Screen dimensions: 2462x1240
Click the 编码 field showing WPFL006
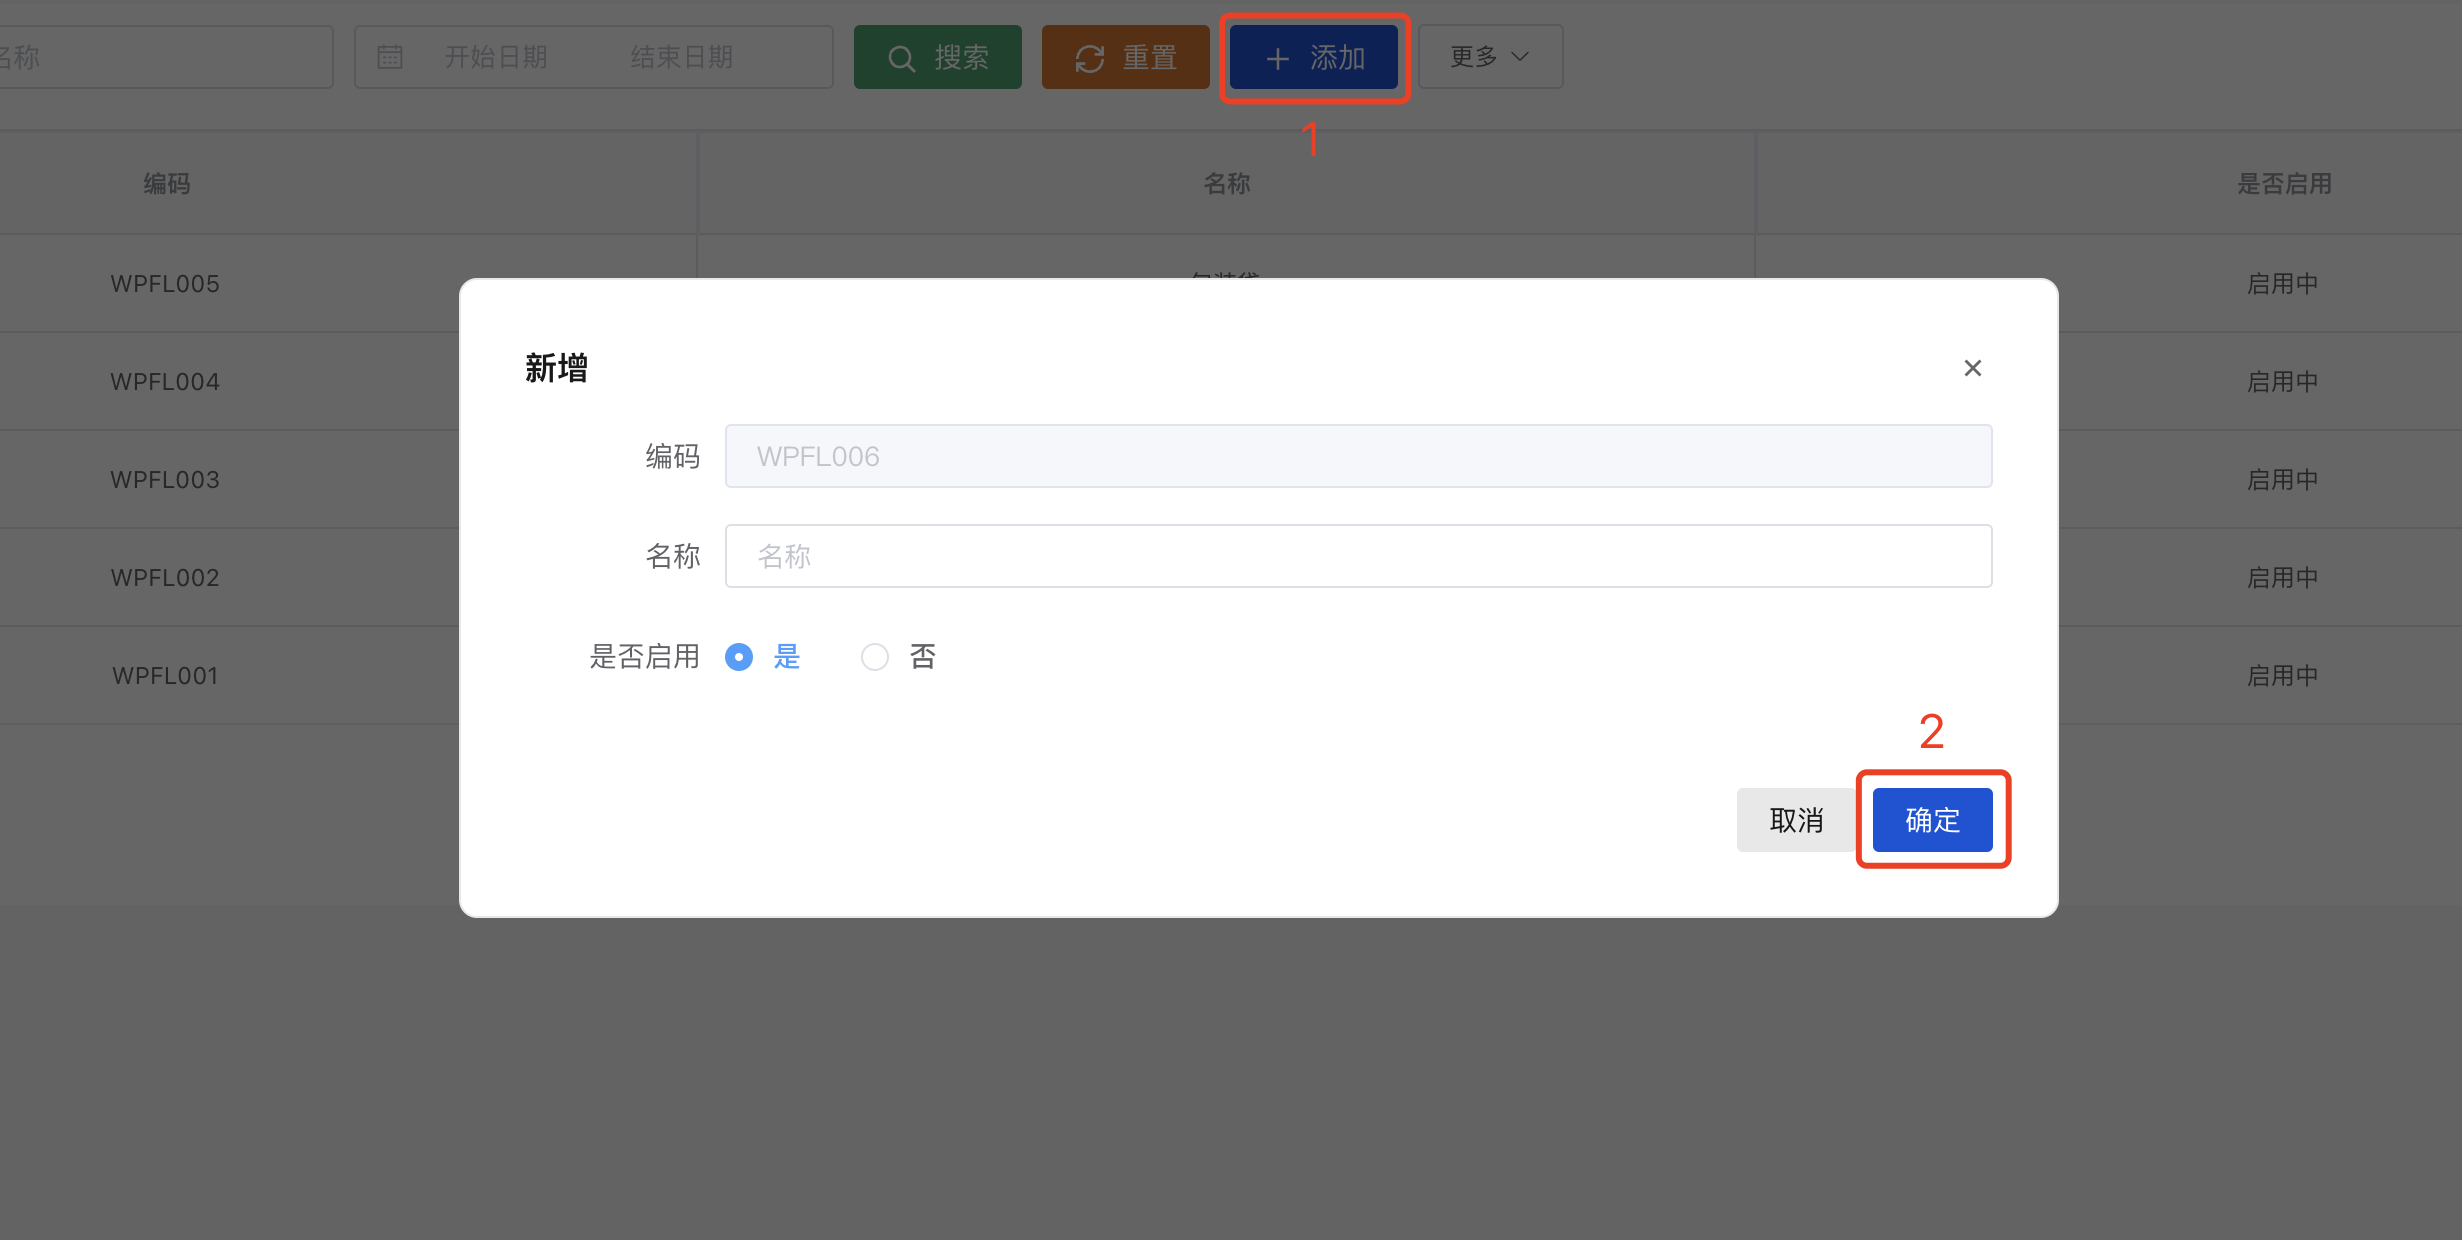point(1358,456)
